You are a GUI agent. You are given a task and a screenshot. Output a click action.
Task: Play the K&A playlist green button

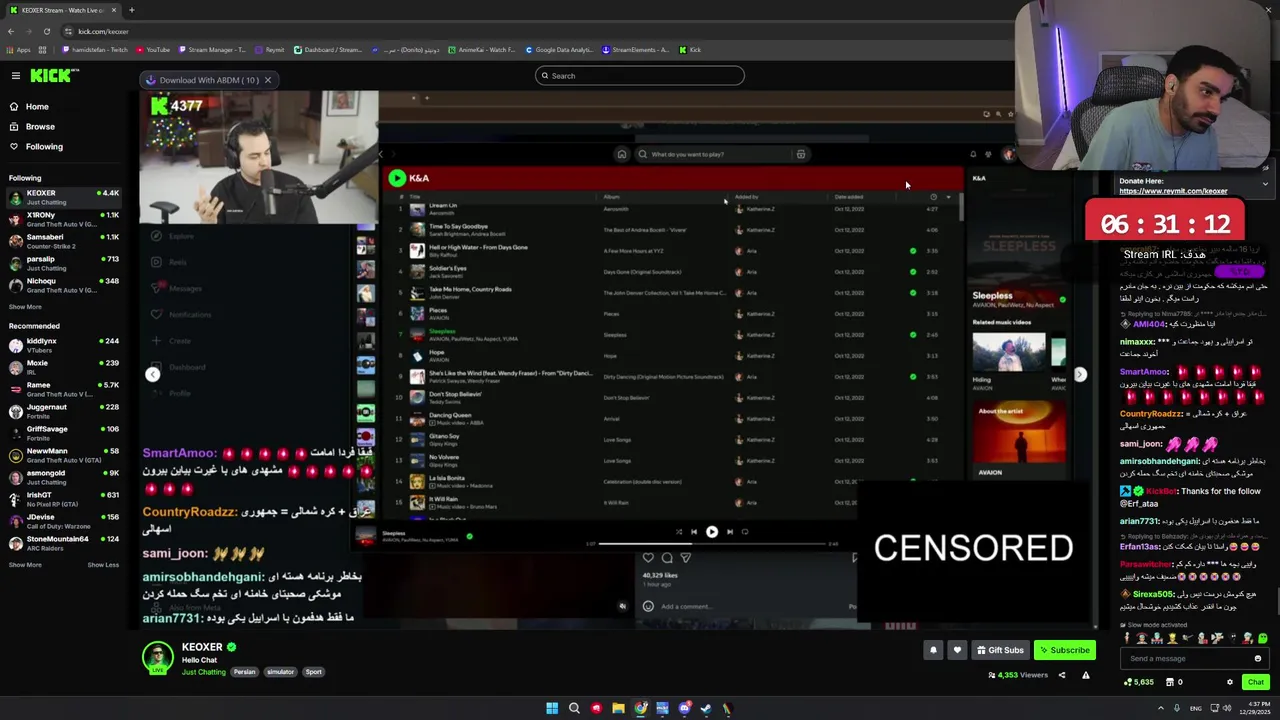click(397, 178)
